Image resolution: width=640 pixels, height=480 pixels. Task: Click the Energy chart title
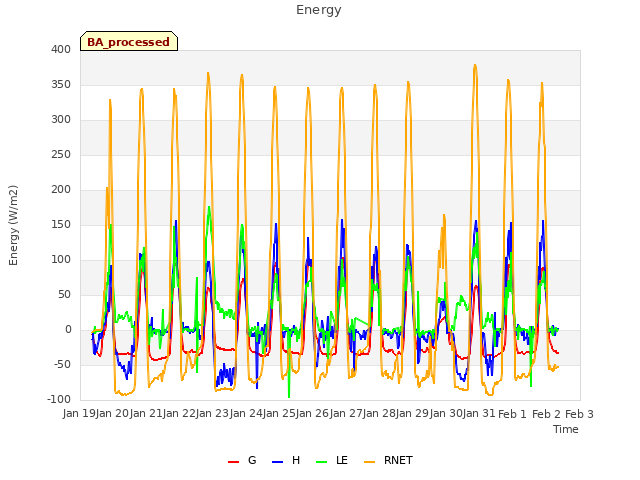click(319, 10)
